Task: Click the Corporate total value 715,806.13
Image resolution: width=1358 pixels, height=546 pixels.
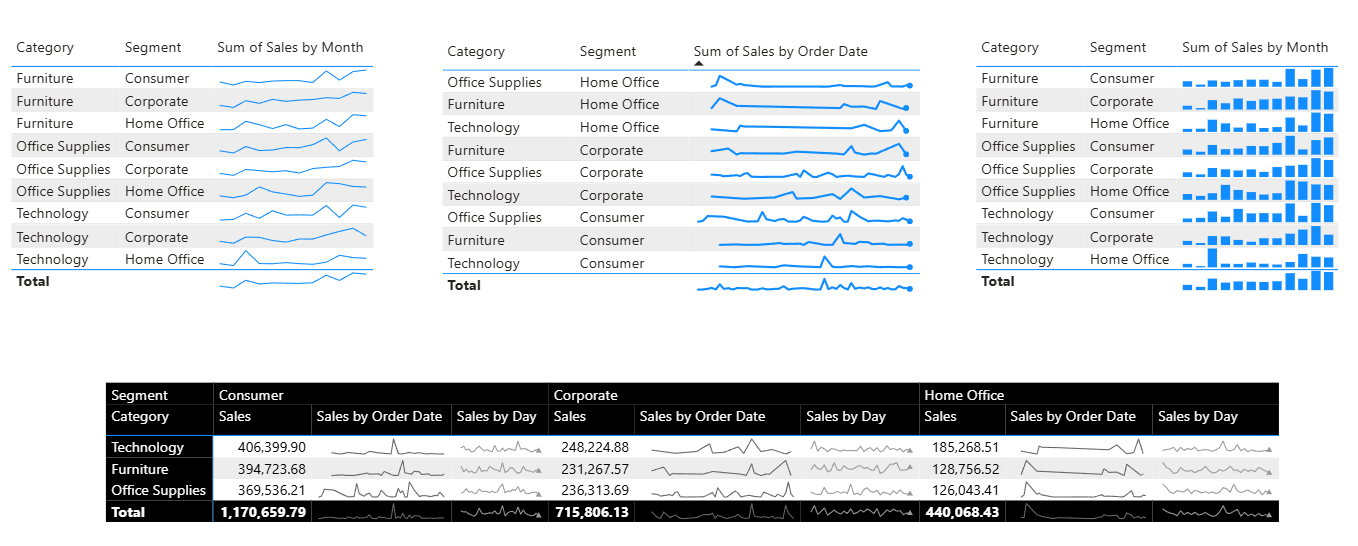Action: pyautogui.click(x=591, y=512)
